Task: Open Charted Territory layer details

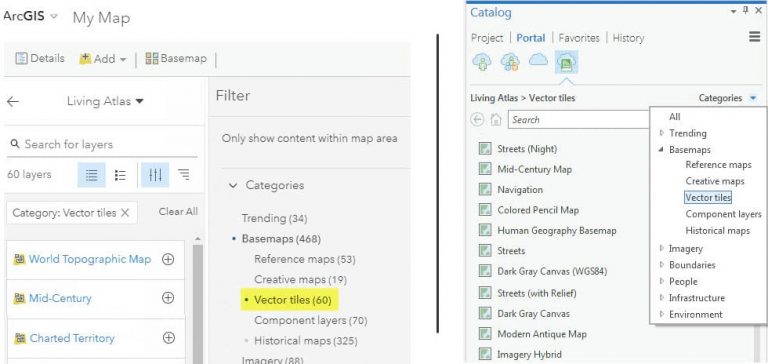Action: pyautogui.click(x=72, y=338)
